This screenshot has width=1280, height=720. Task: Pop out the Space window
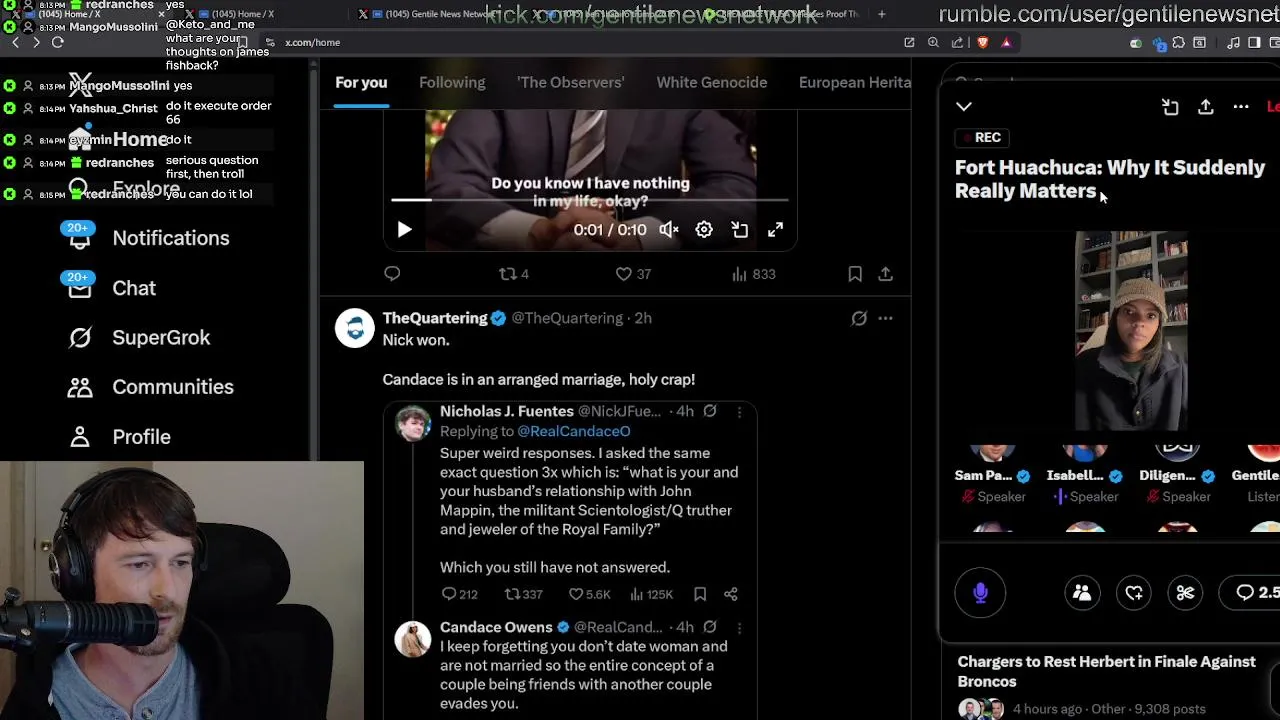point(1170,107)
